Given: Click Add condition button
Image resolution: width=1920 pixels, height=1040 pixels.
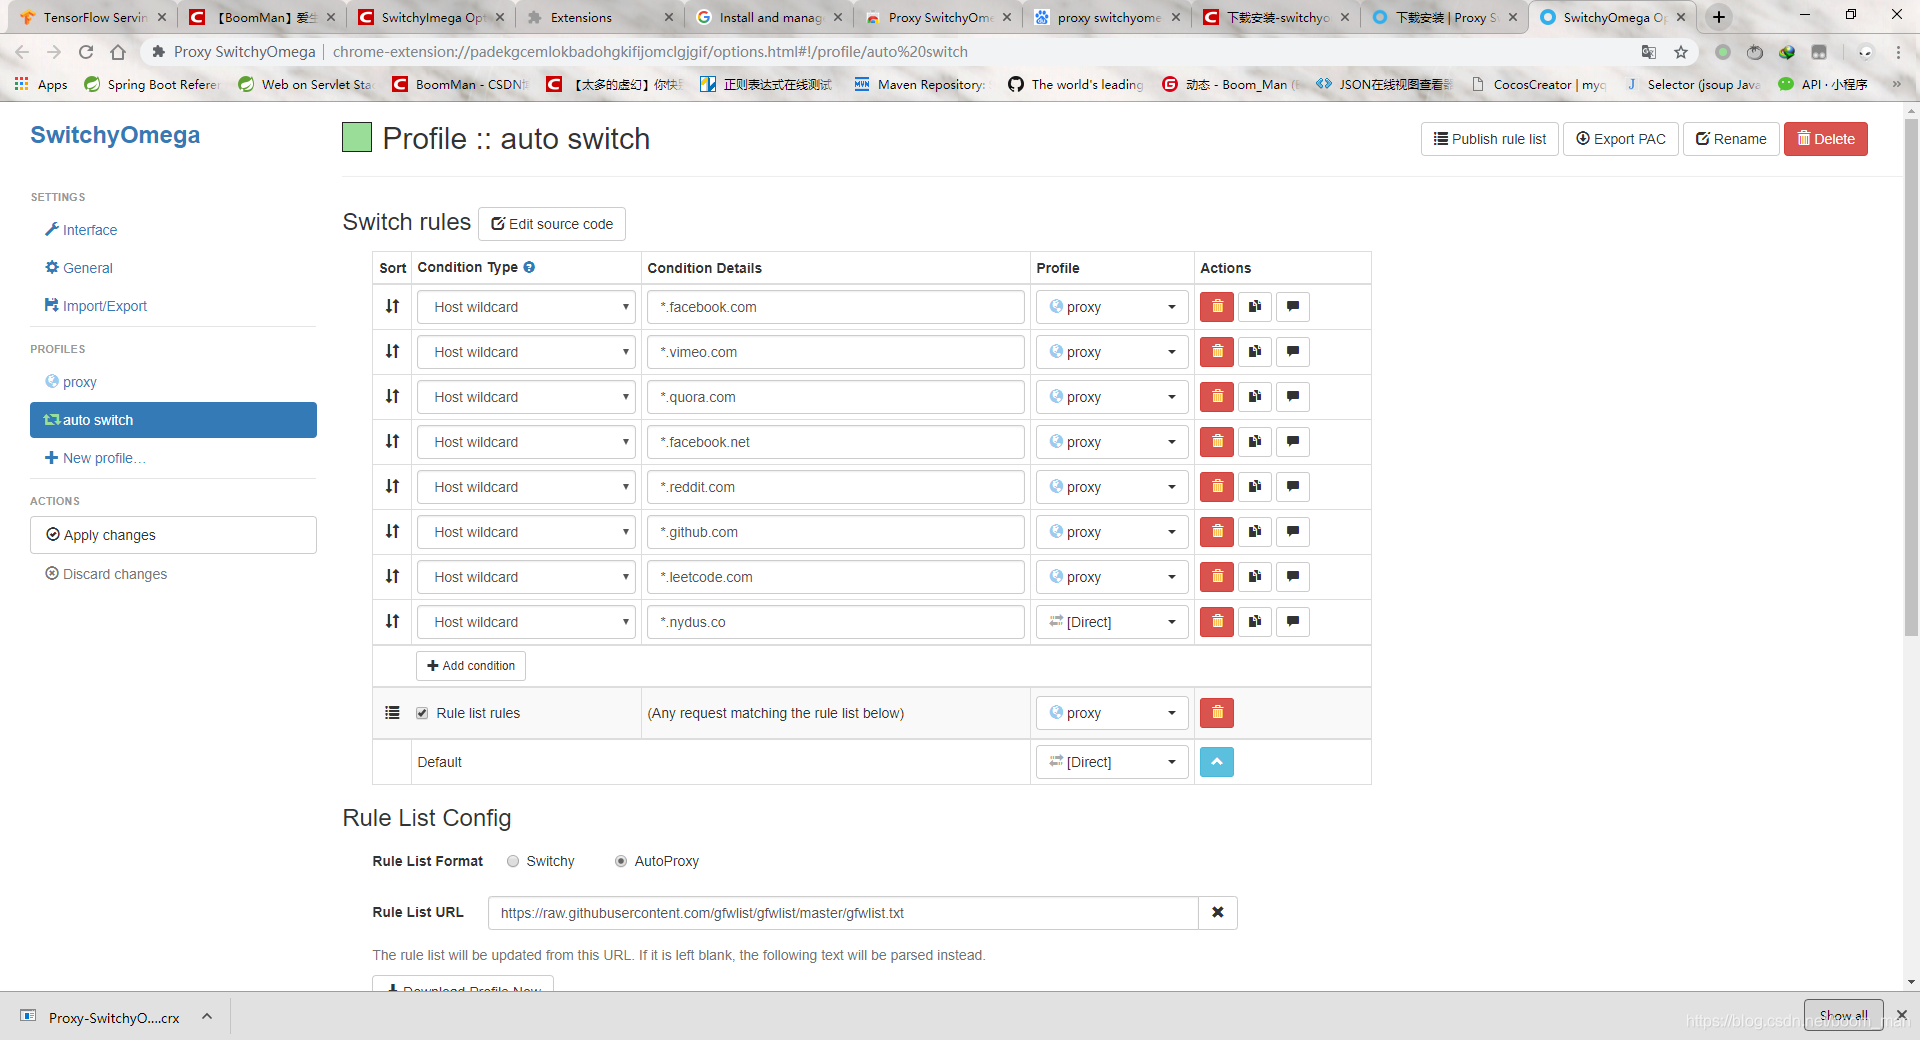Looking at the screenshot, I should tap(471, 666).
